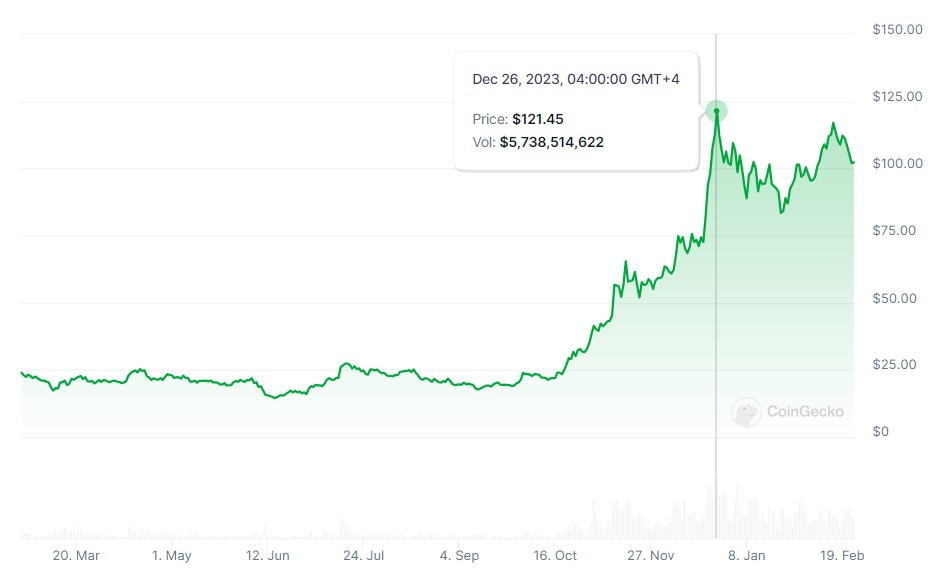Click the $150.00 y-axis label

897,29
